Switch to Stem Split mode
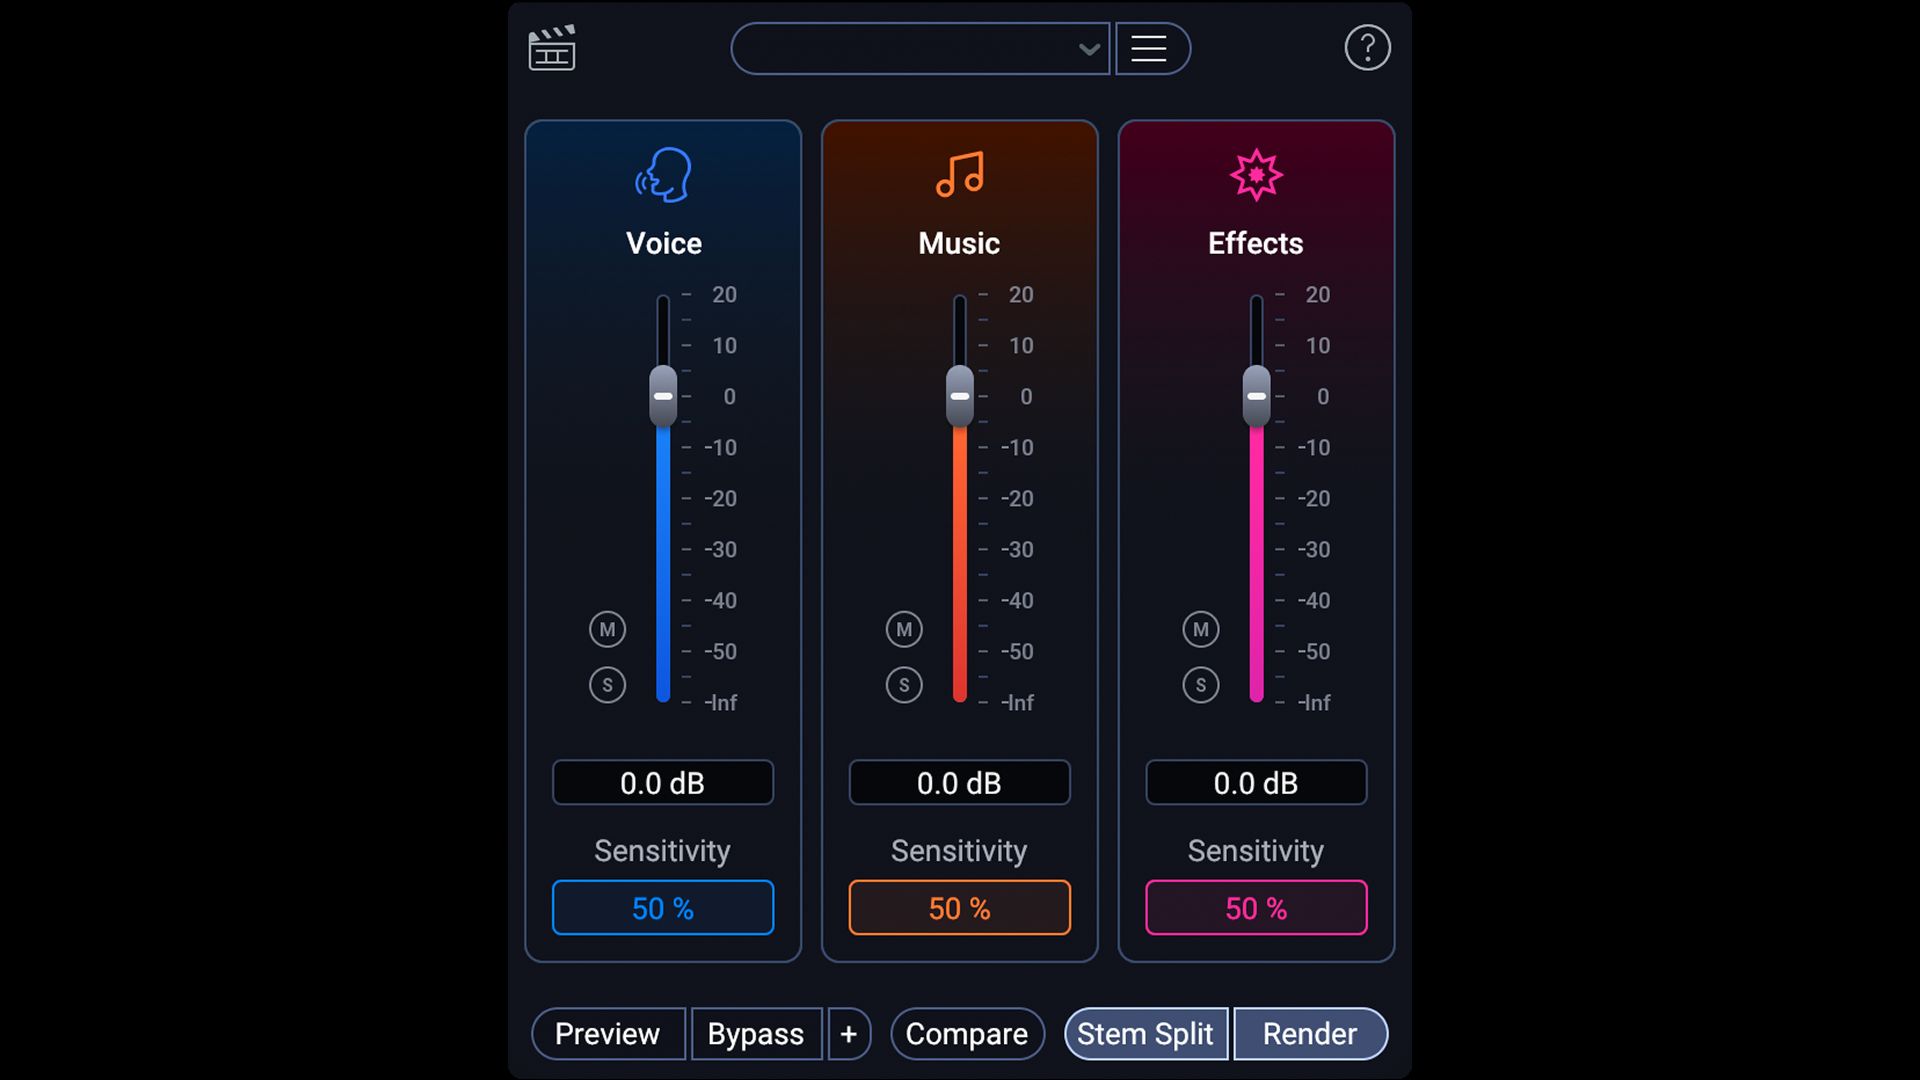The width and height of the screenshot is (1920, 1080). 1145,1034
